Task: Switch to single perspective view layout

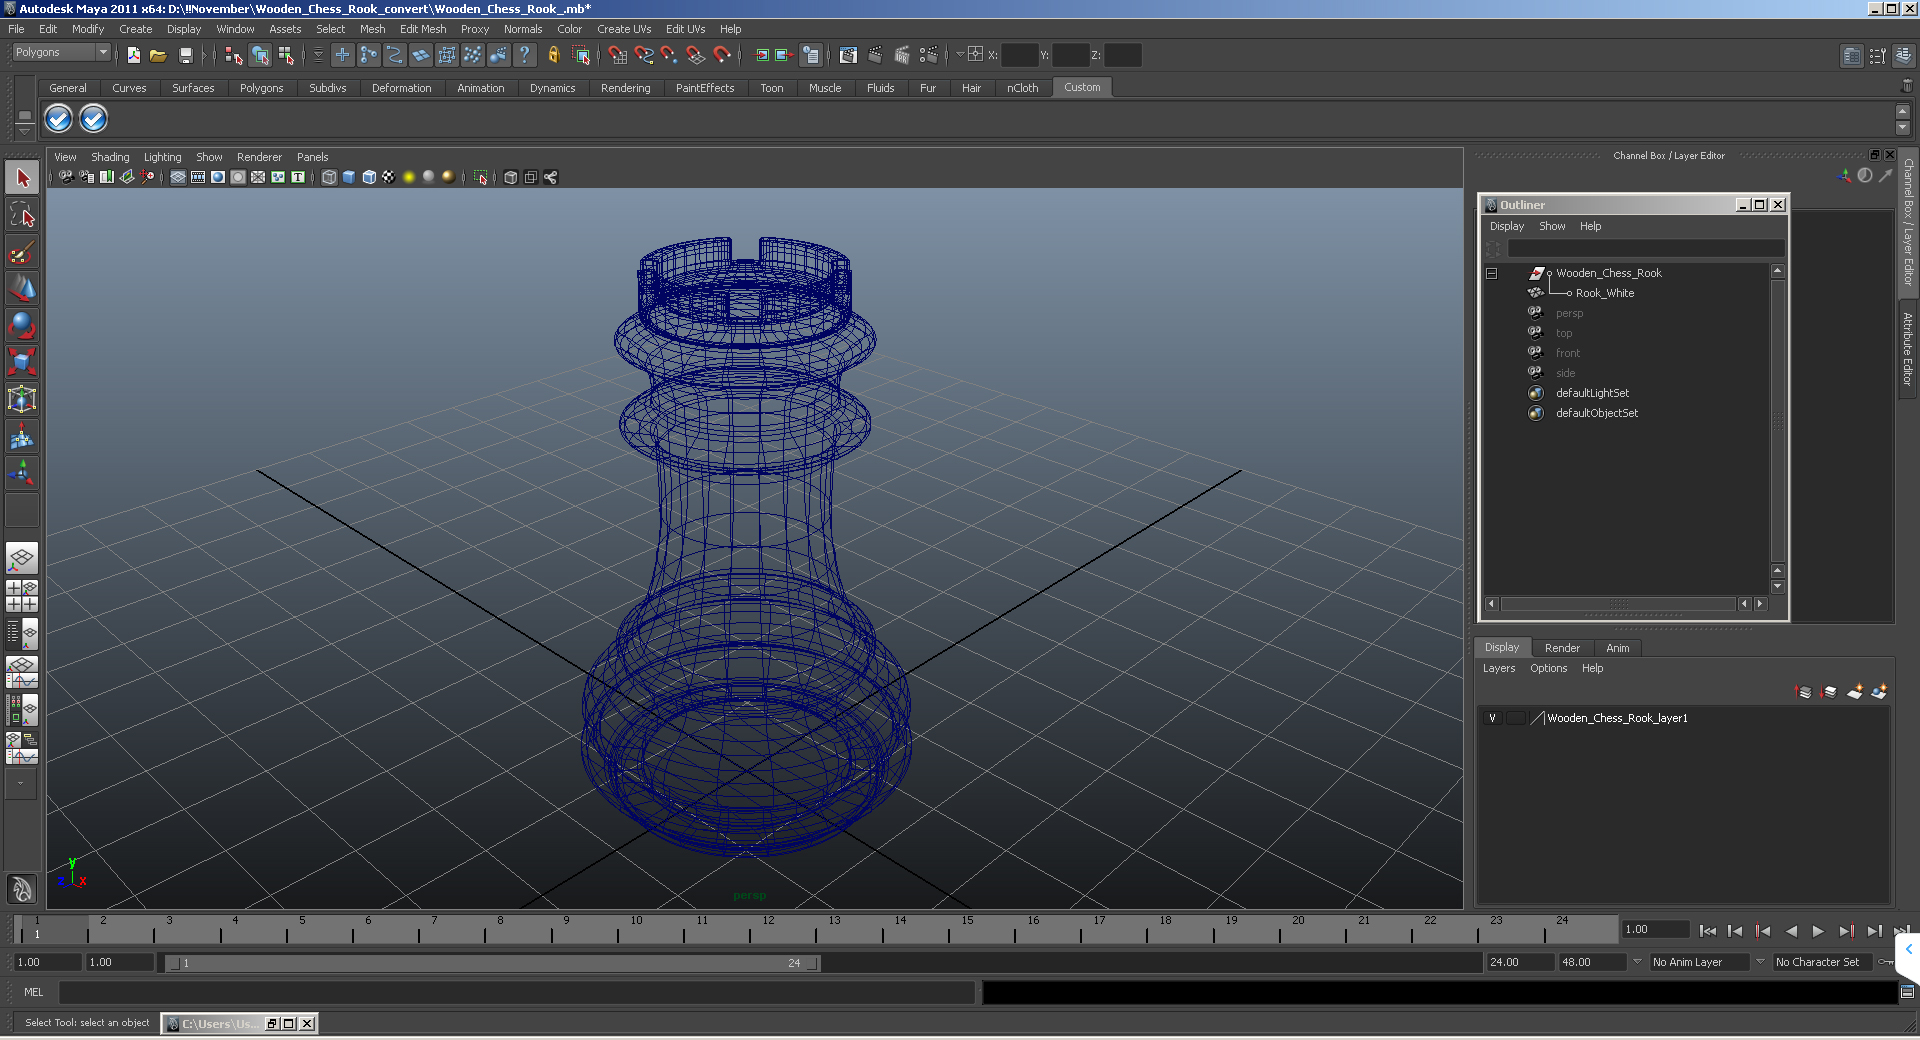Action: click(x=22, y=558)
